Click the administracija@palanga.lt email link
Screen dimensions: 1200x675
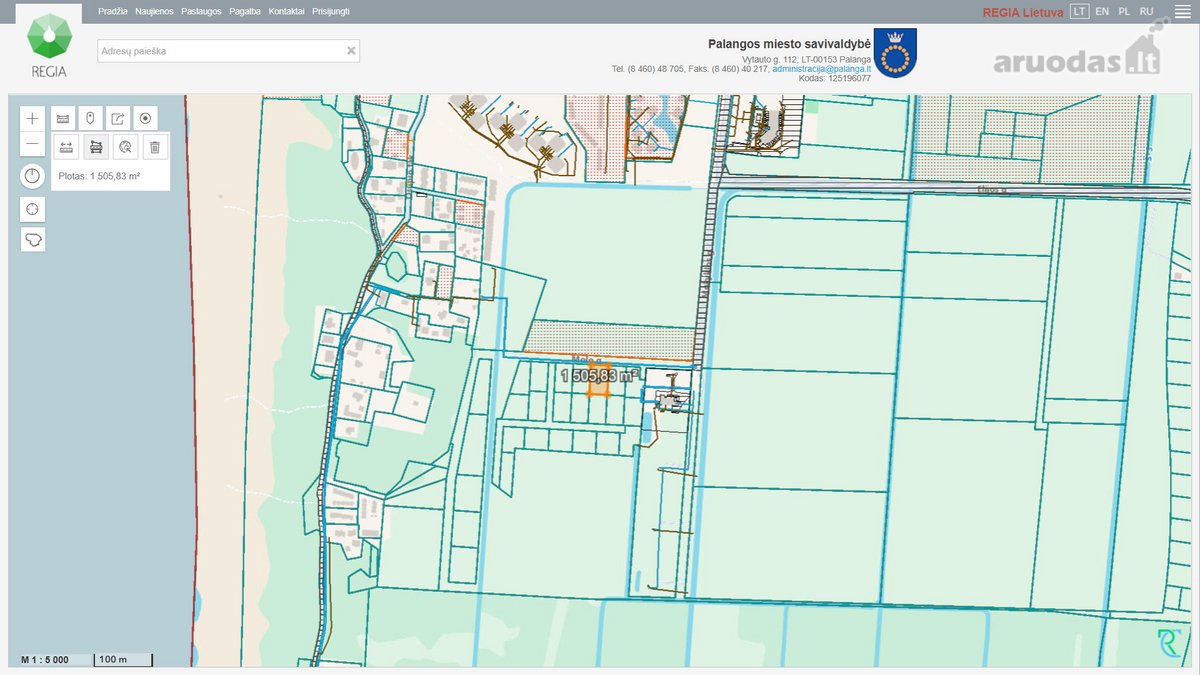tap(821, 69)
